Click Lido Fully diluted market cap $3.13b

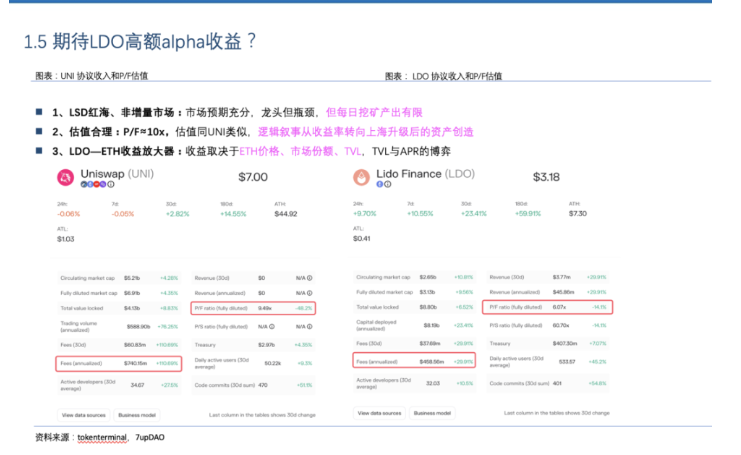pos(427,292)
